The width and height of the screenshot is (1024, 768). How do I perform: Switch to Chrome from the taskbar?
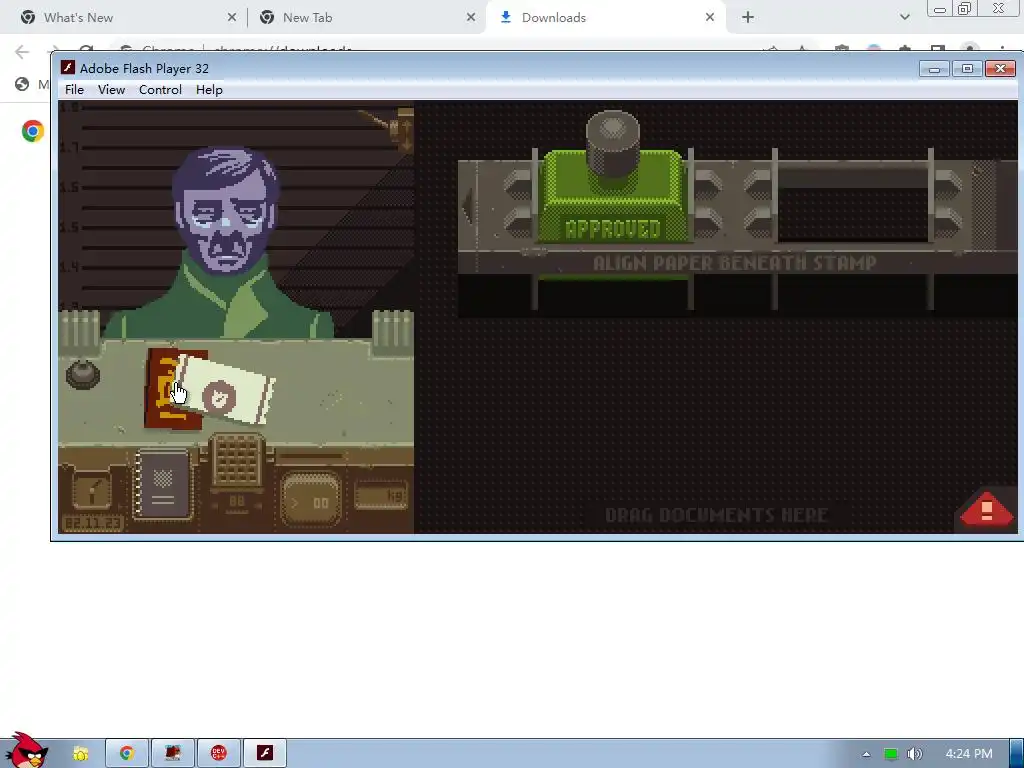(x=127, y=754)
